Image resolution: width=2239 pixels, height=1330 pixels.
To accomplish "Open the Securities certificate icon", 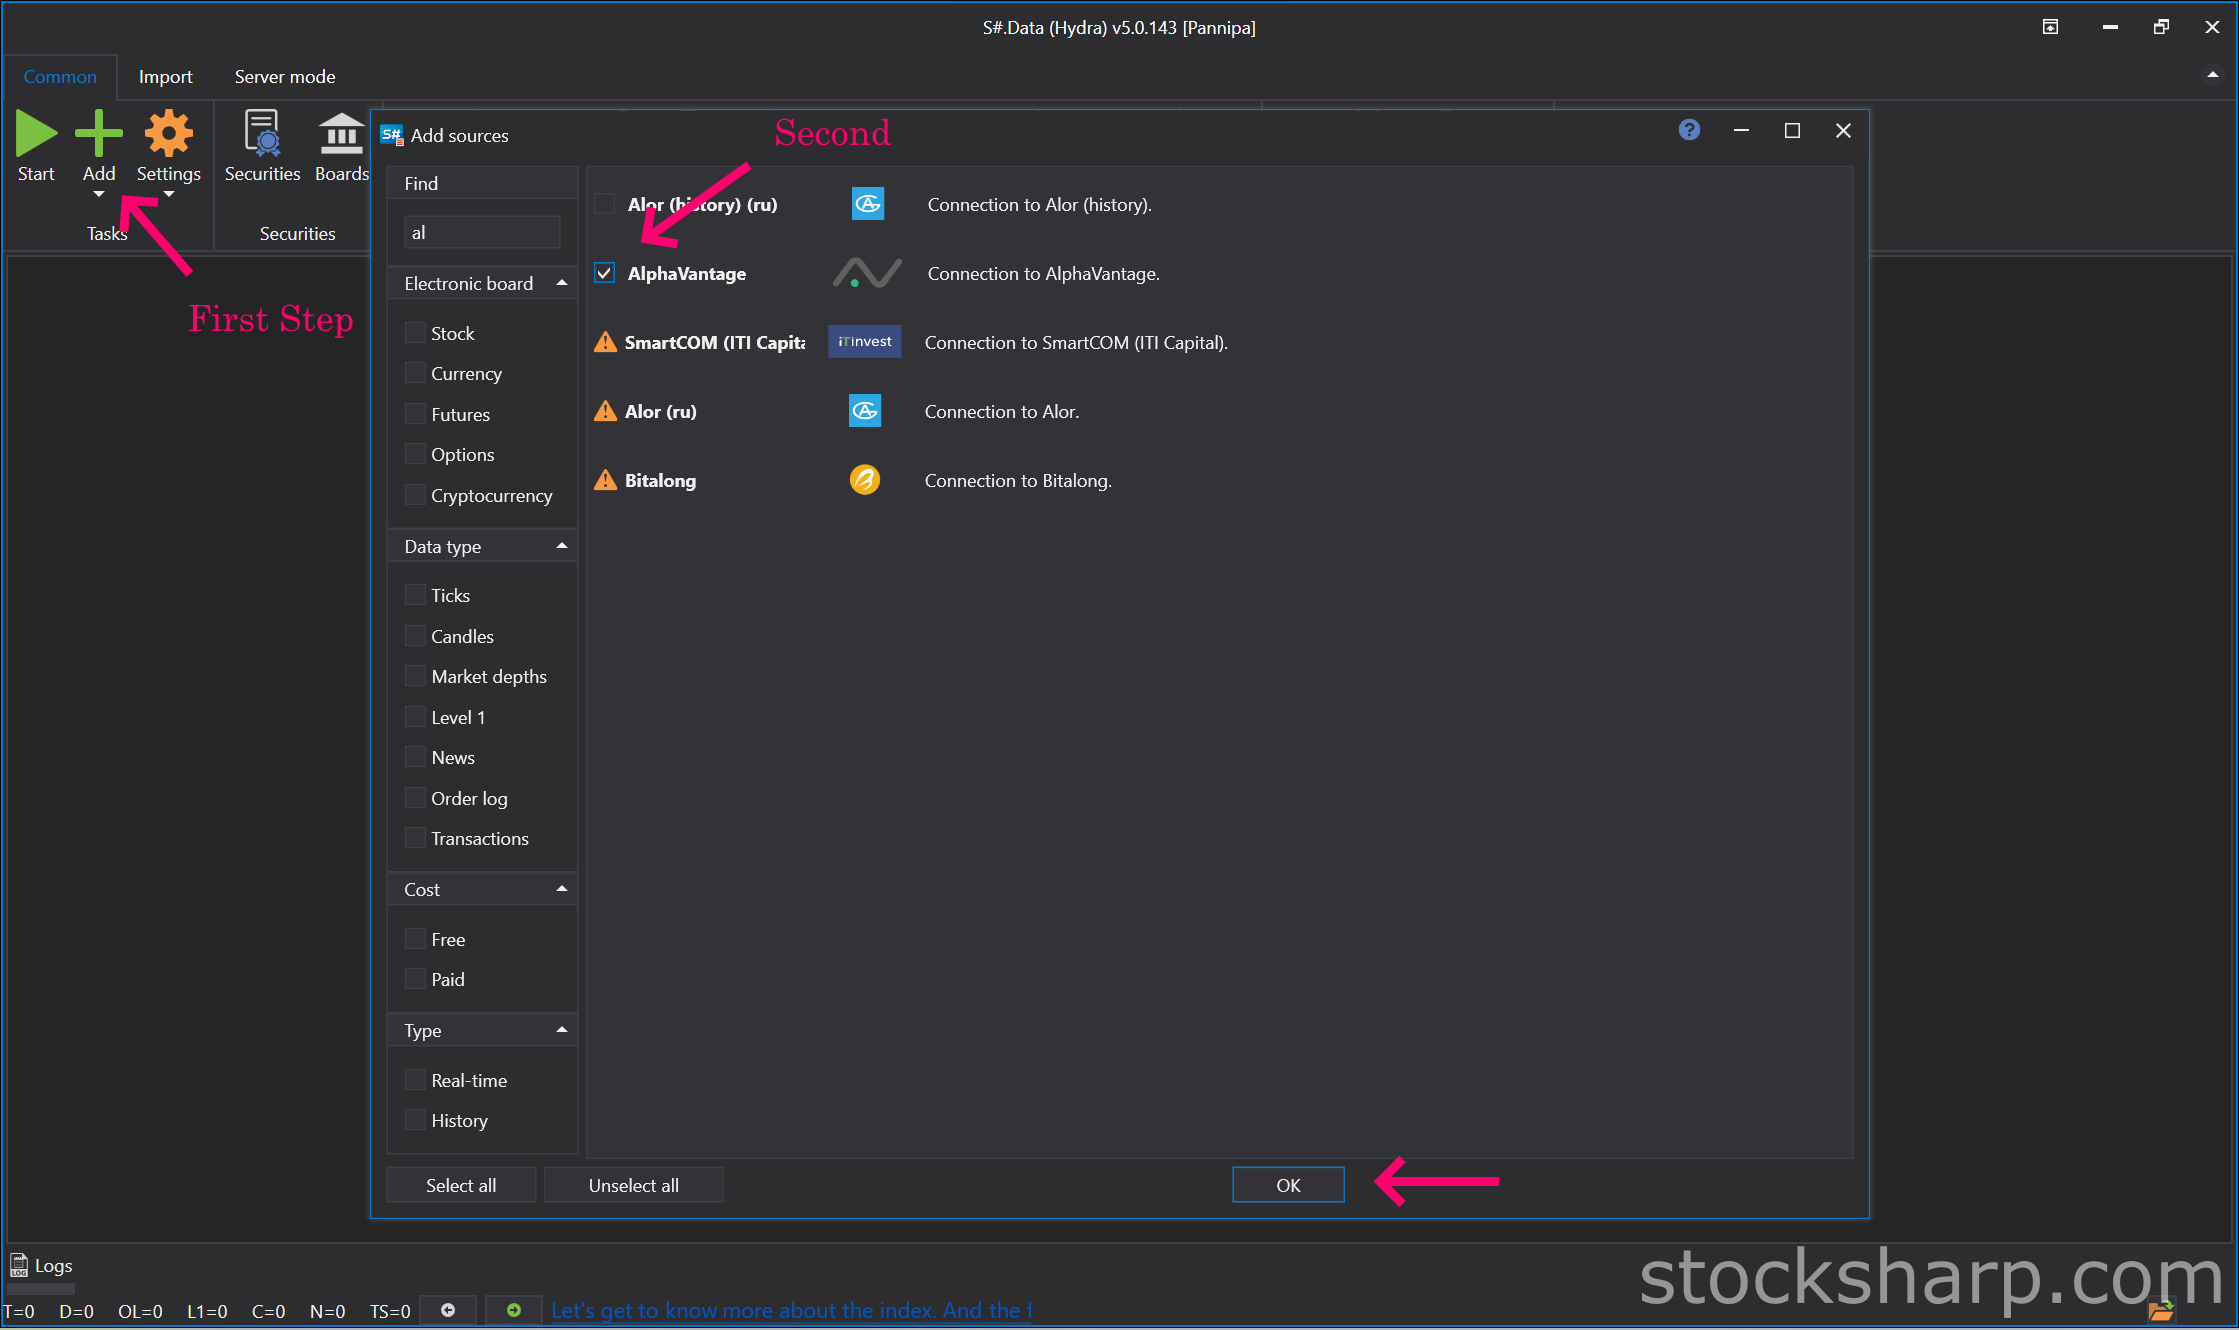I will click(x=262, y=134).
